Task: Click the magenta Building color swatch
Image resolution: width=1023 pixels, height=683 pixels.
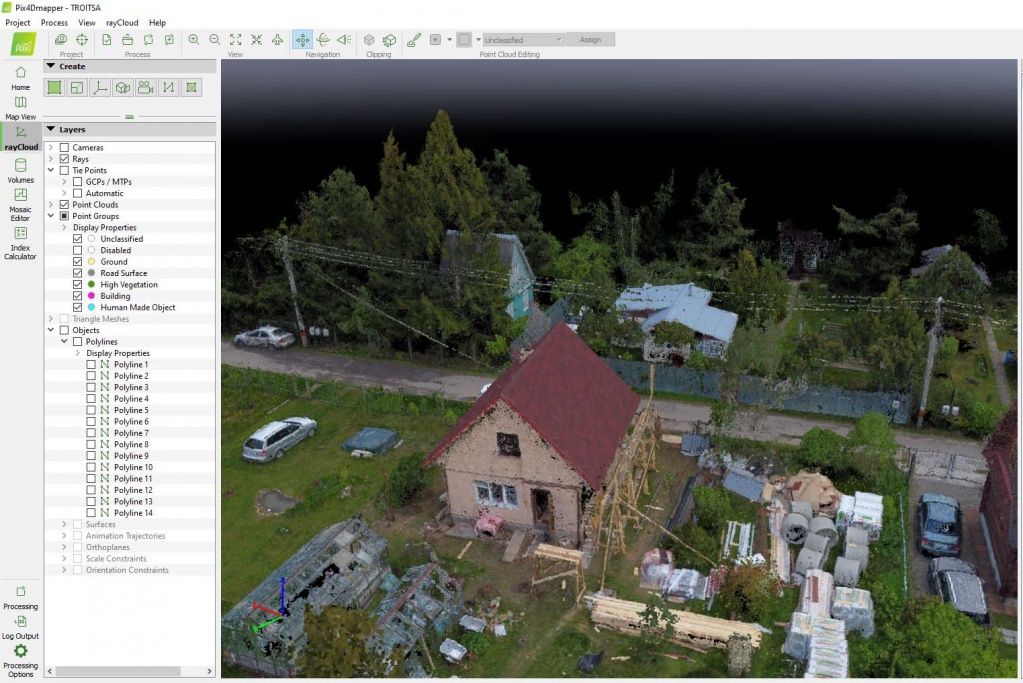Action: click(91, 296)
